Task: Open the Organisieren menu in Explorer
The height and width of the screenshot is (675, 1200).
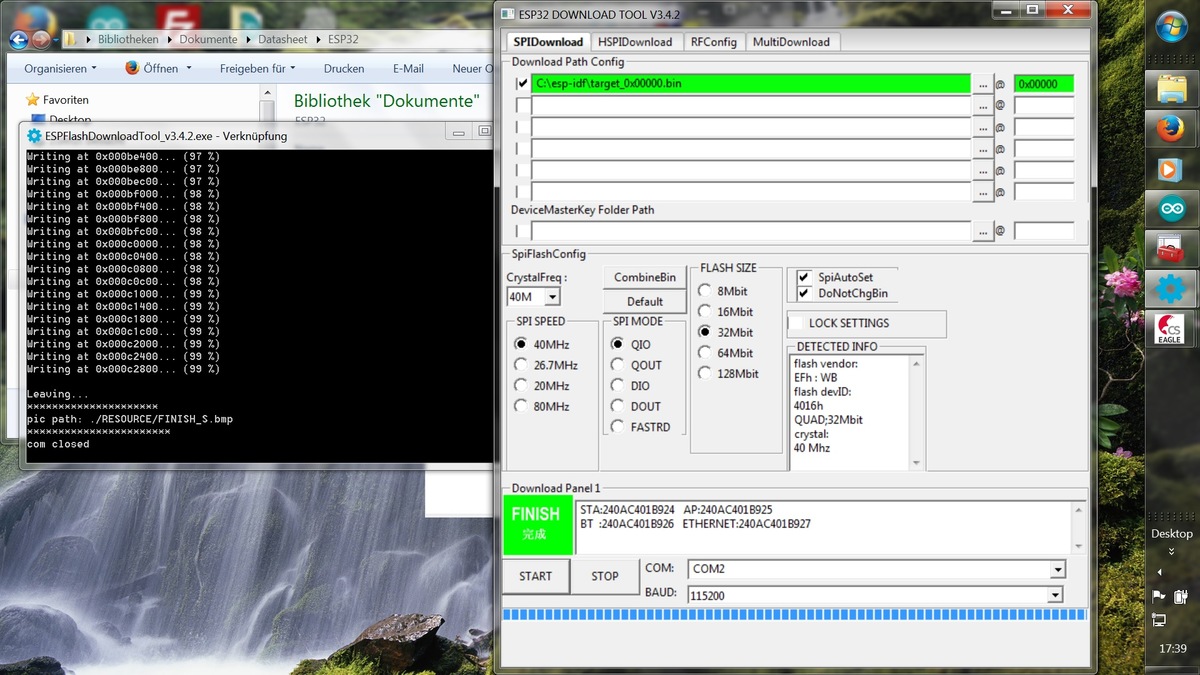Action: click(x=60, y=69)
